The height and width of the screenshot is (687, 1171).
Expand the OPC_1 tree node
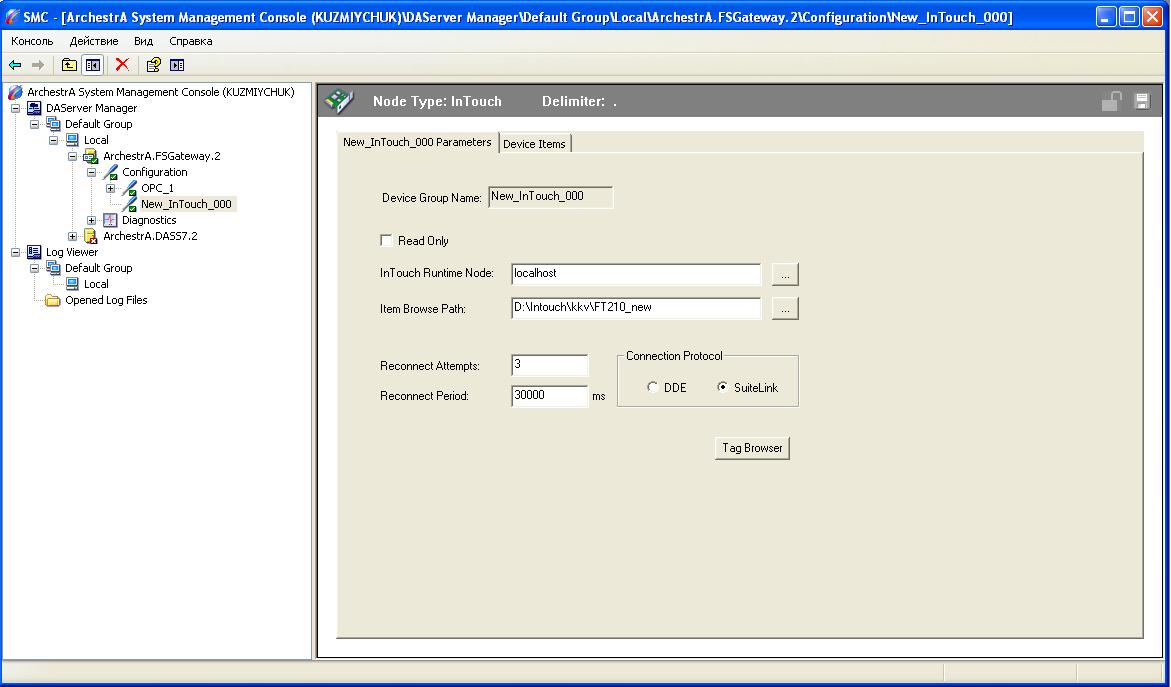(111, 188)
